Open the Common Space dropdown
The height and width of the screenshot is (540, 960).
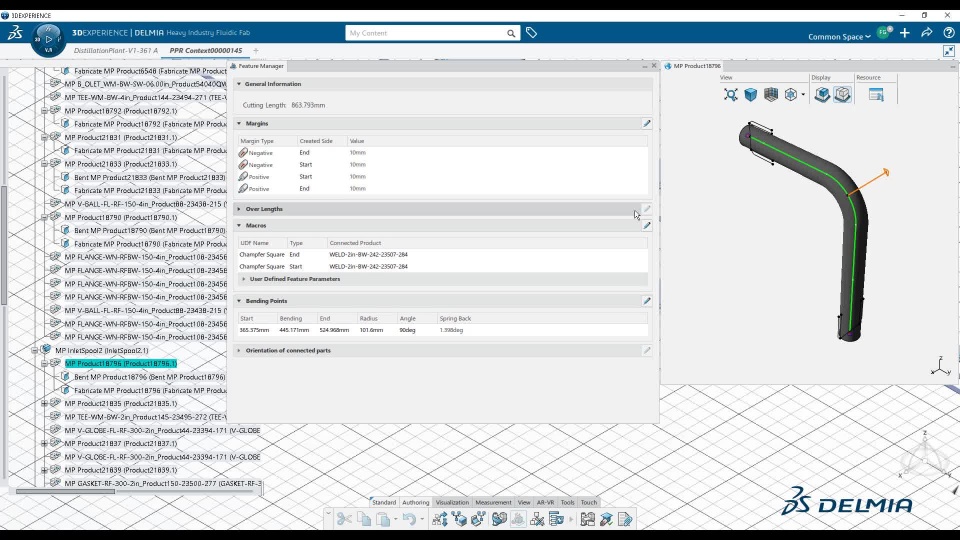(839, 37)
